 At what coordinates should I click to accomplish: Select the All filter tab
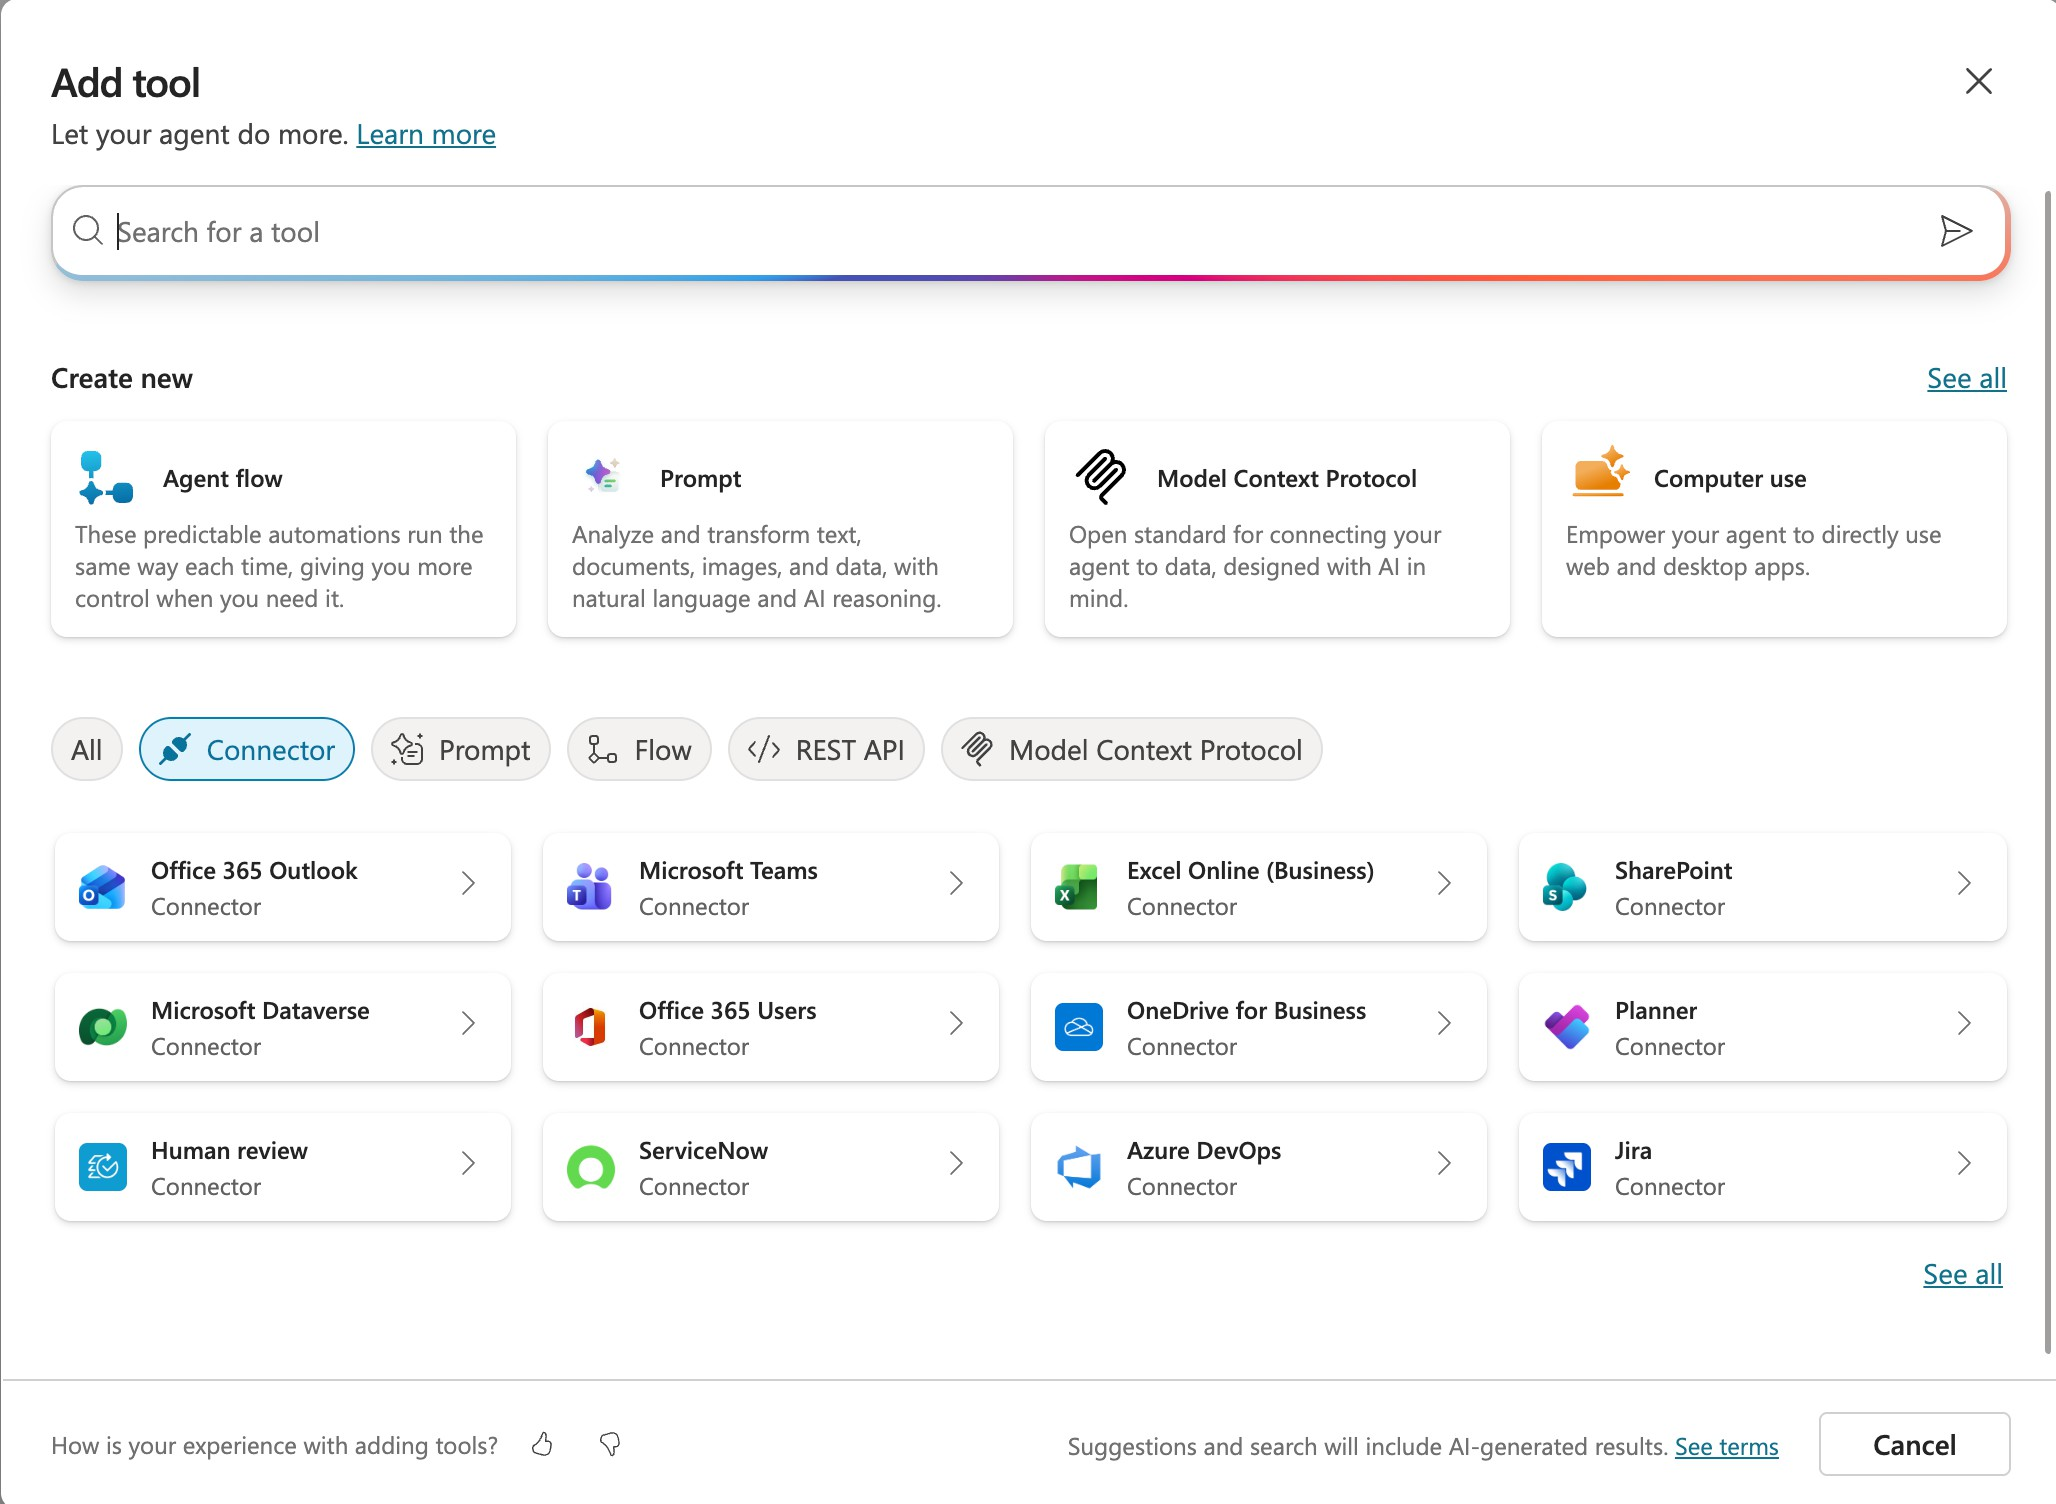87,749
